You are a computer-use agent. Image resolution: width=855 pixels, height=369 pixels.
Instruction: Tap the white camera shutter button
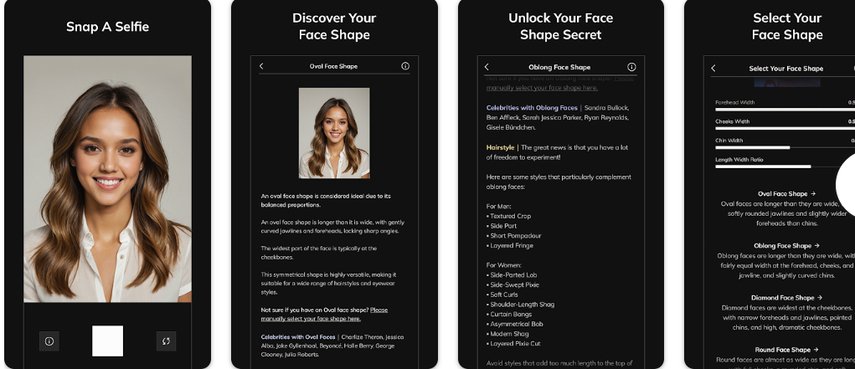tap(107, 341)
